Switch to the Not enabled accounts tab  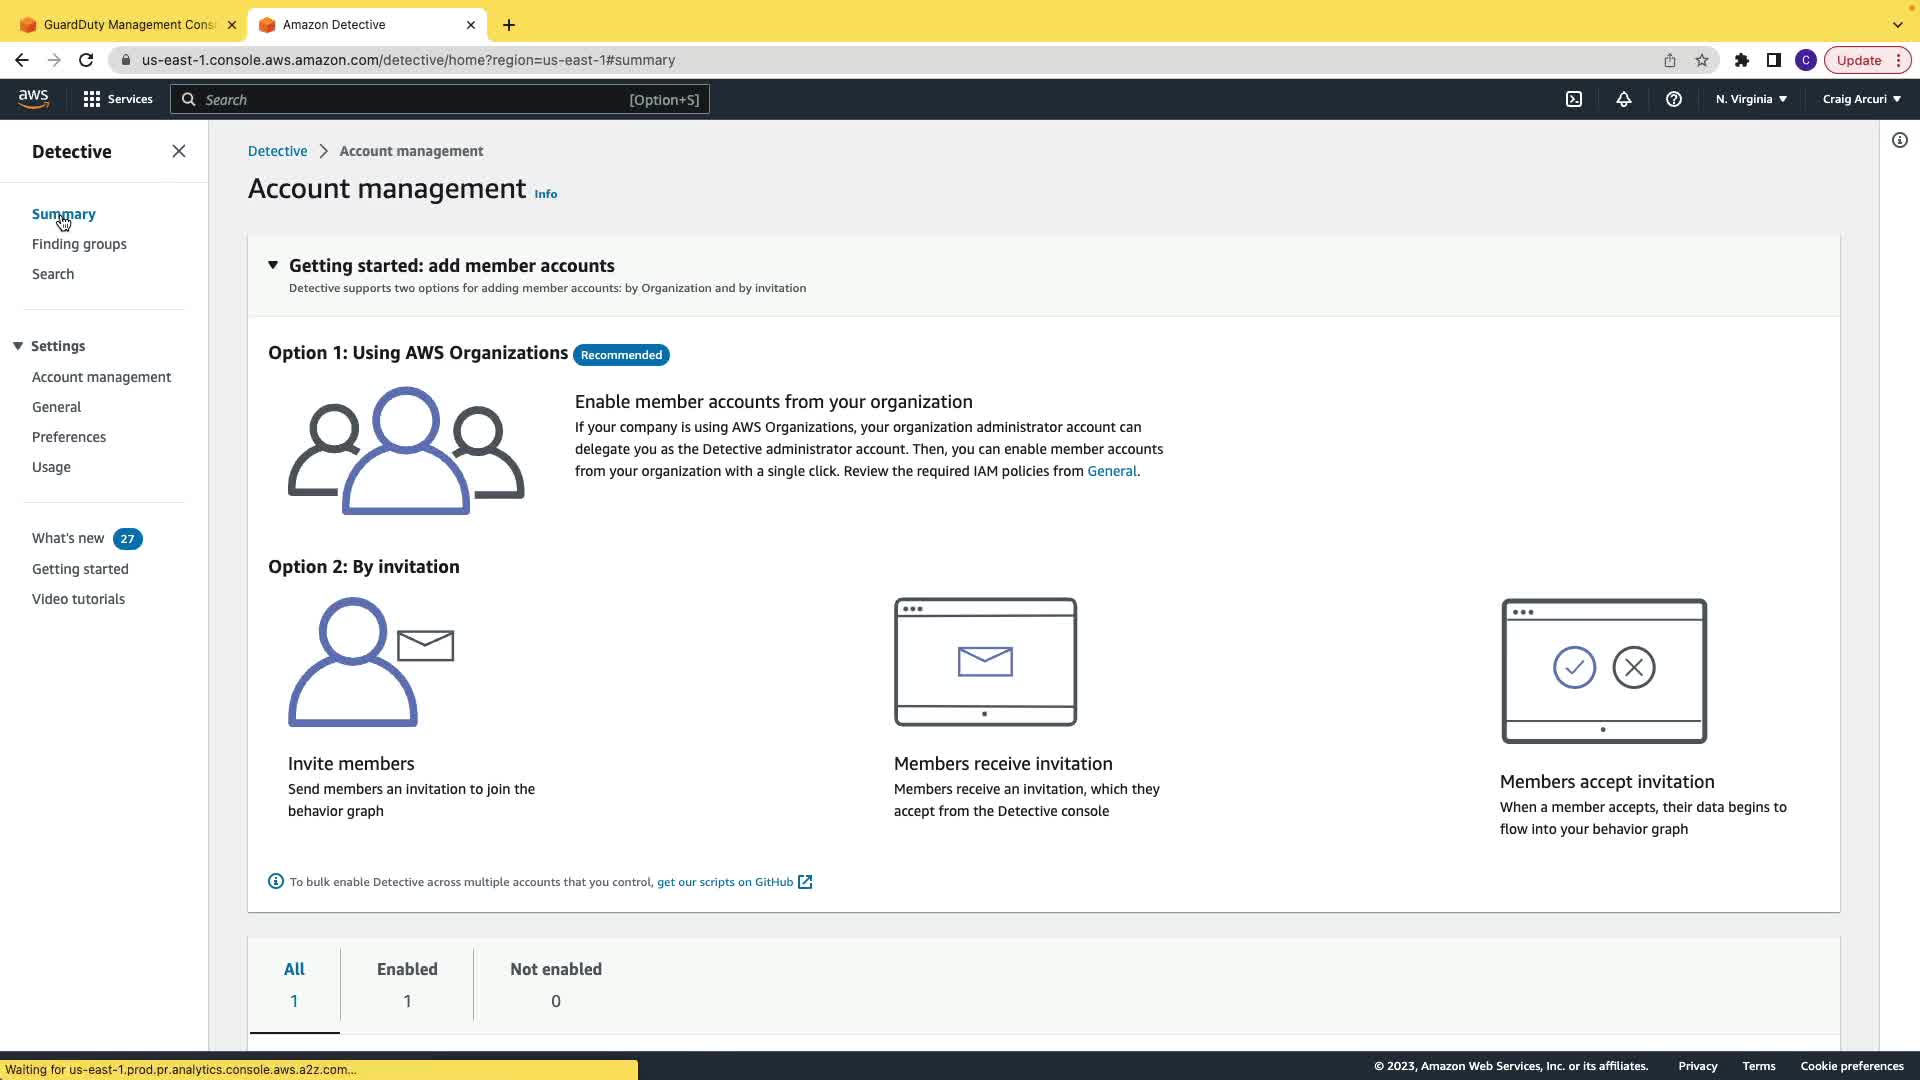556,984
